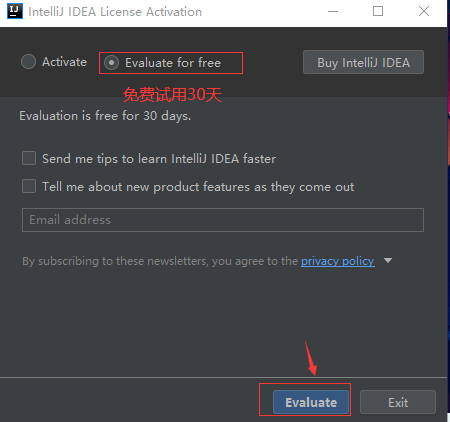
Task: Select the Activate radio button
Action: 28,62
